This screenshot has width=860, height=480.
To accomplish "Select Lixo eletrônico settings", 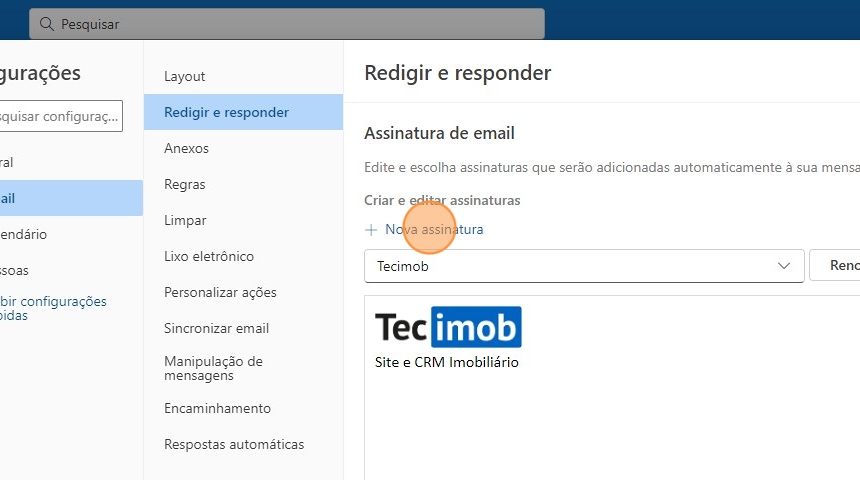I will click(209, 256).
